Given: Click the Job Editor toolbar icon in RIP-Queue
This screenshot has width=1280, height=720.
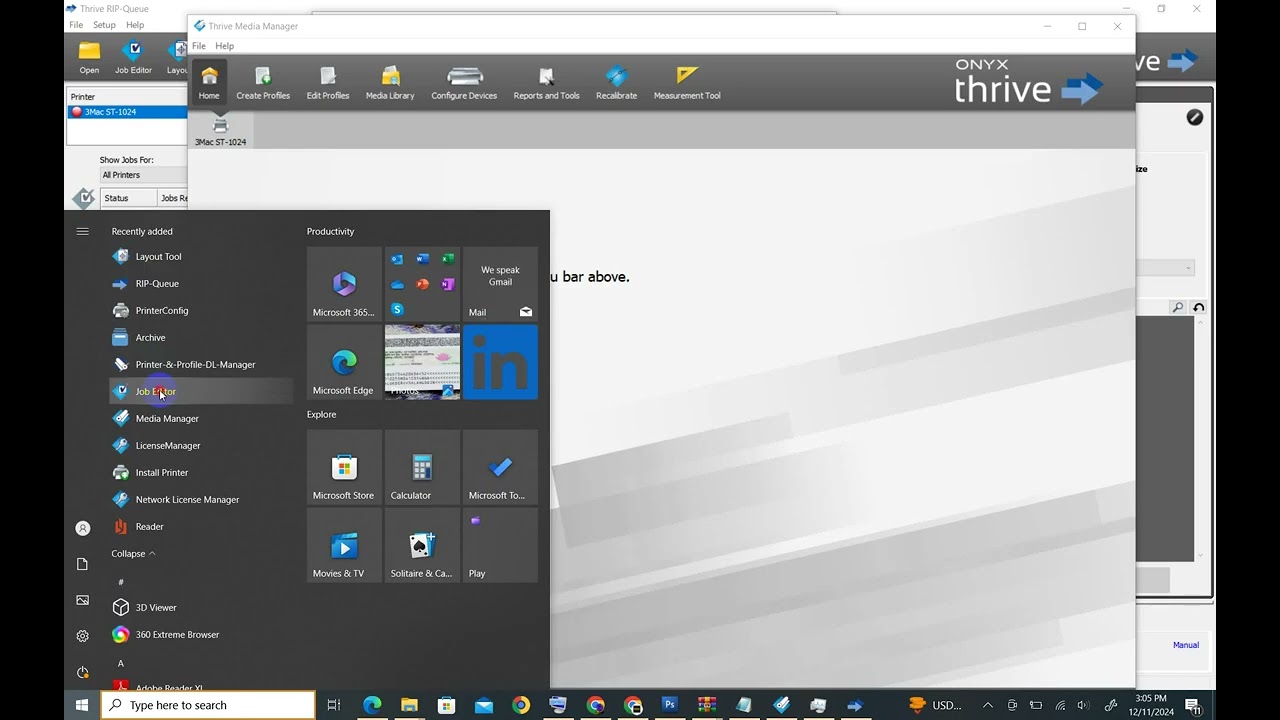Looking at the screenshot, I should 133,58.
